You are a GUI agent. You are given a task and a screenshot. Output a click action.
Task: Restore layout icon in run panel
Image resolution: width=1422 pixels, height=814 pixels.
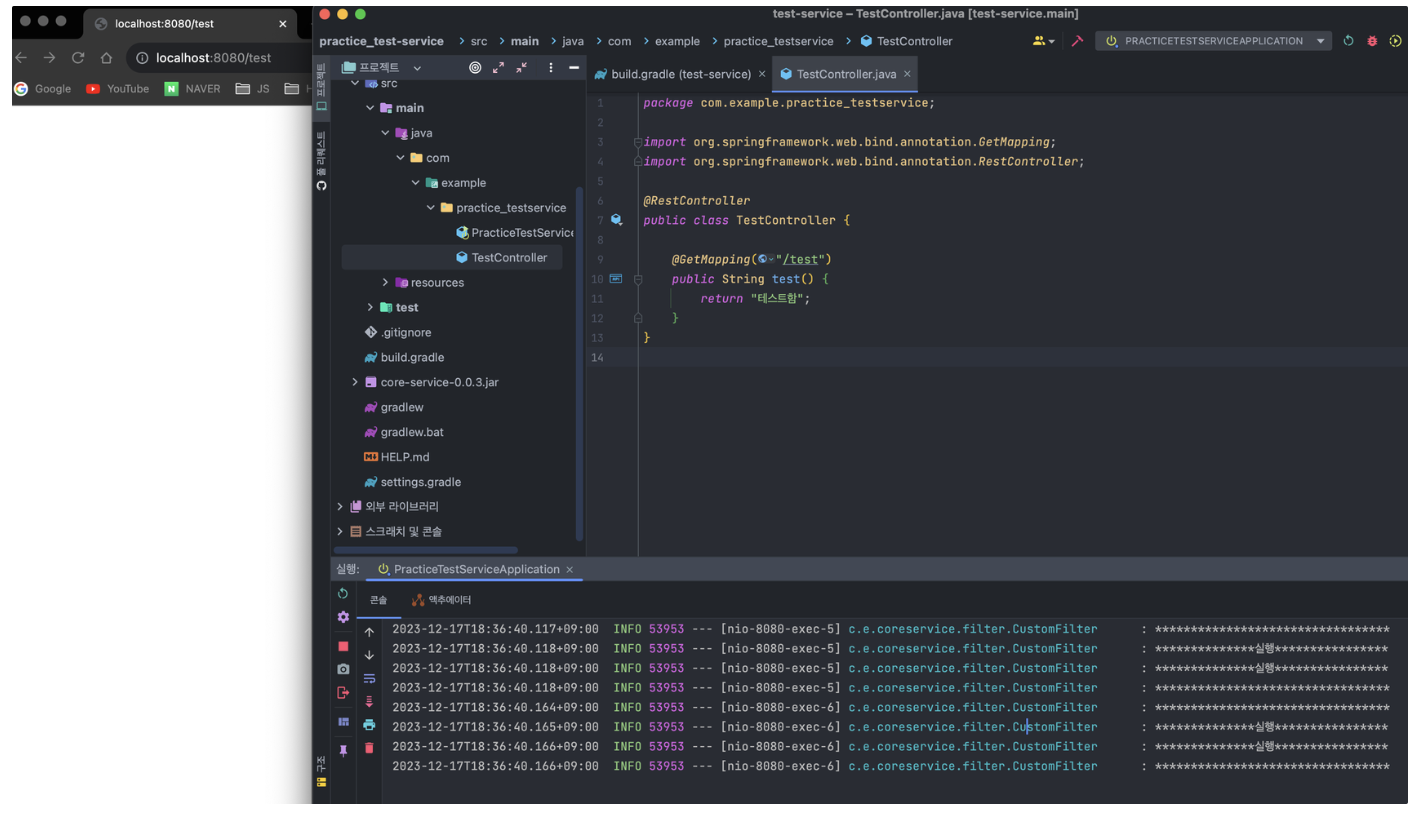pos(343,721)
